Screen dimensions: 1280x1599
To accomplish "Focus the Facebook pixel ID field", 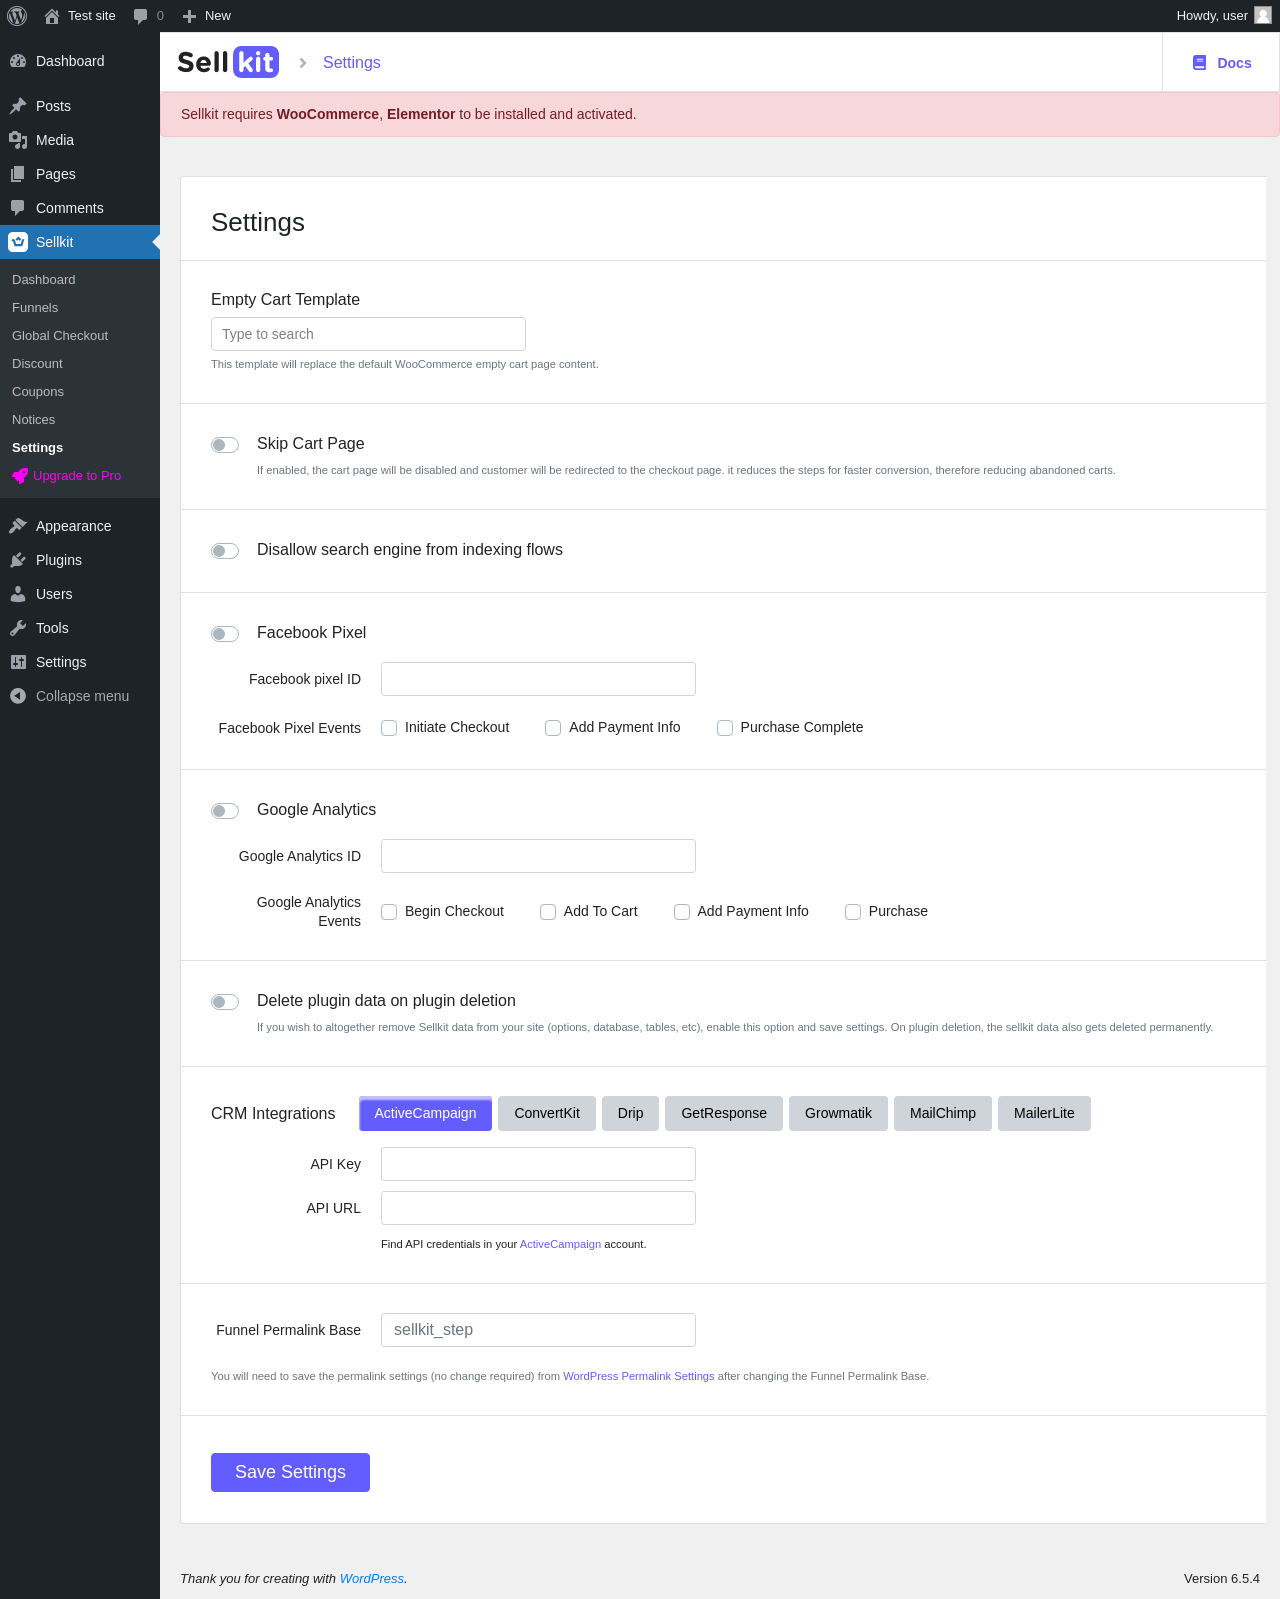I will coord(538,679).
